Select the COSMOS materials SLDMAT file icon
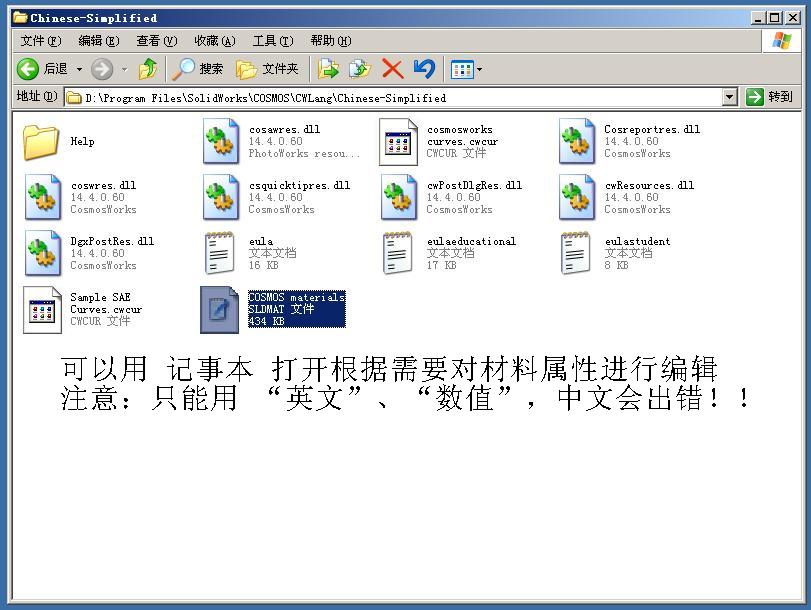This screenshot has width=811, height=610. point(220,309)
